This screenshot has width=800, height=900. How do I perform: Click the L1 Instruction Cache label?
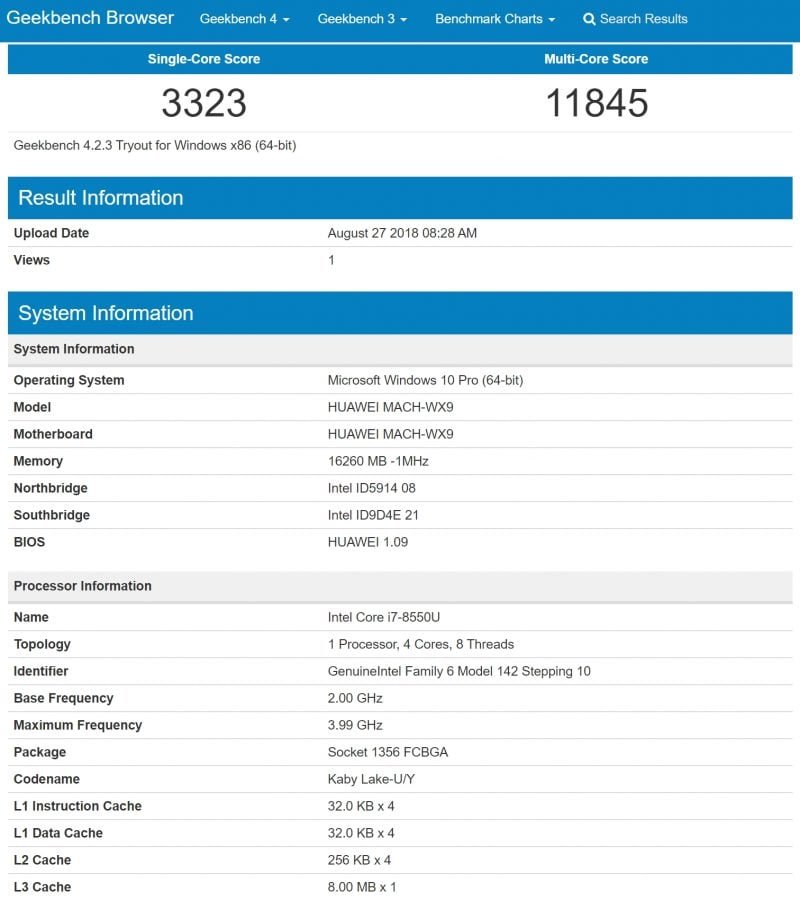pos(77,806)
